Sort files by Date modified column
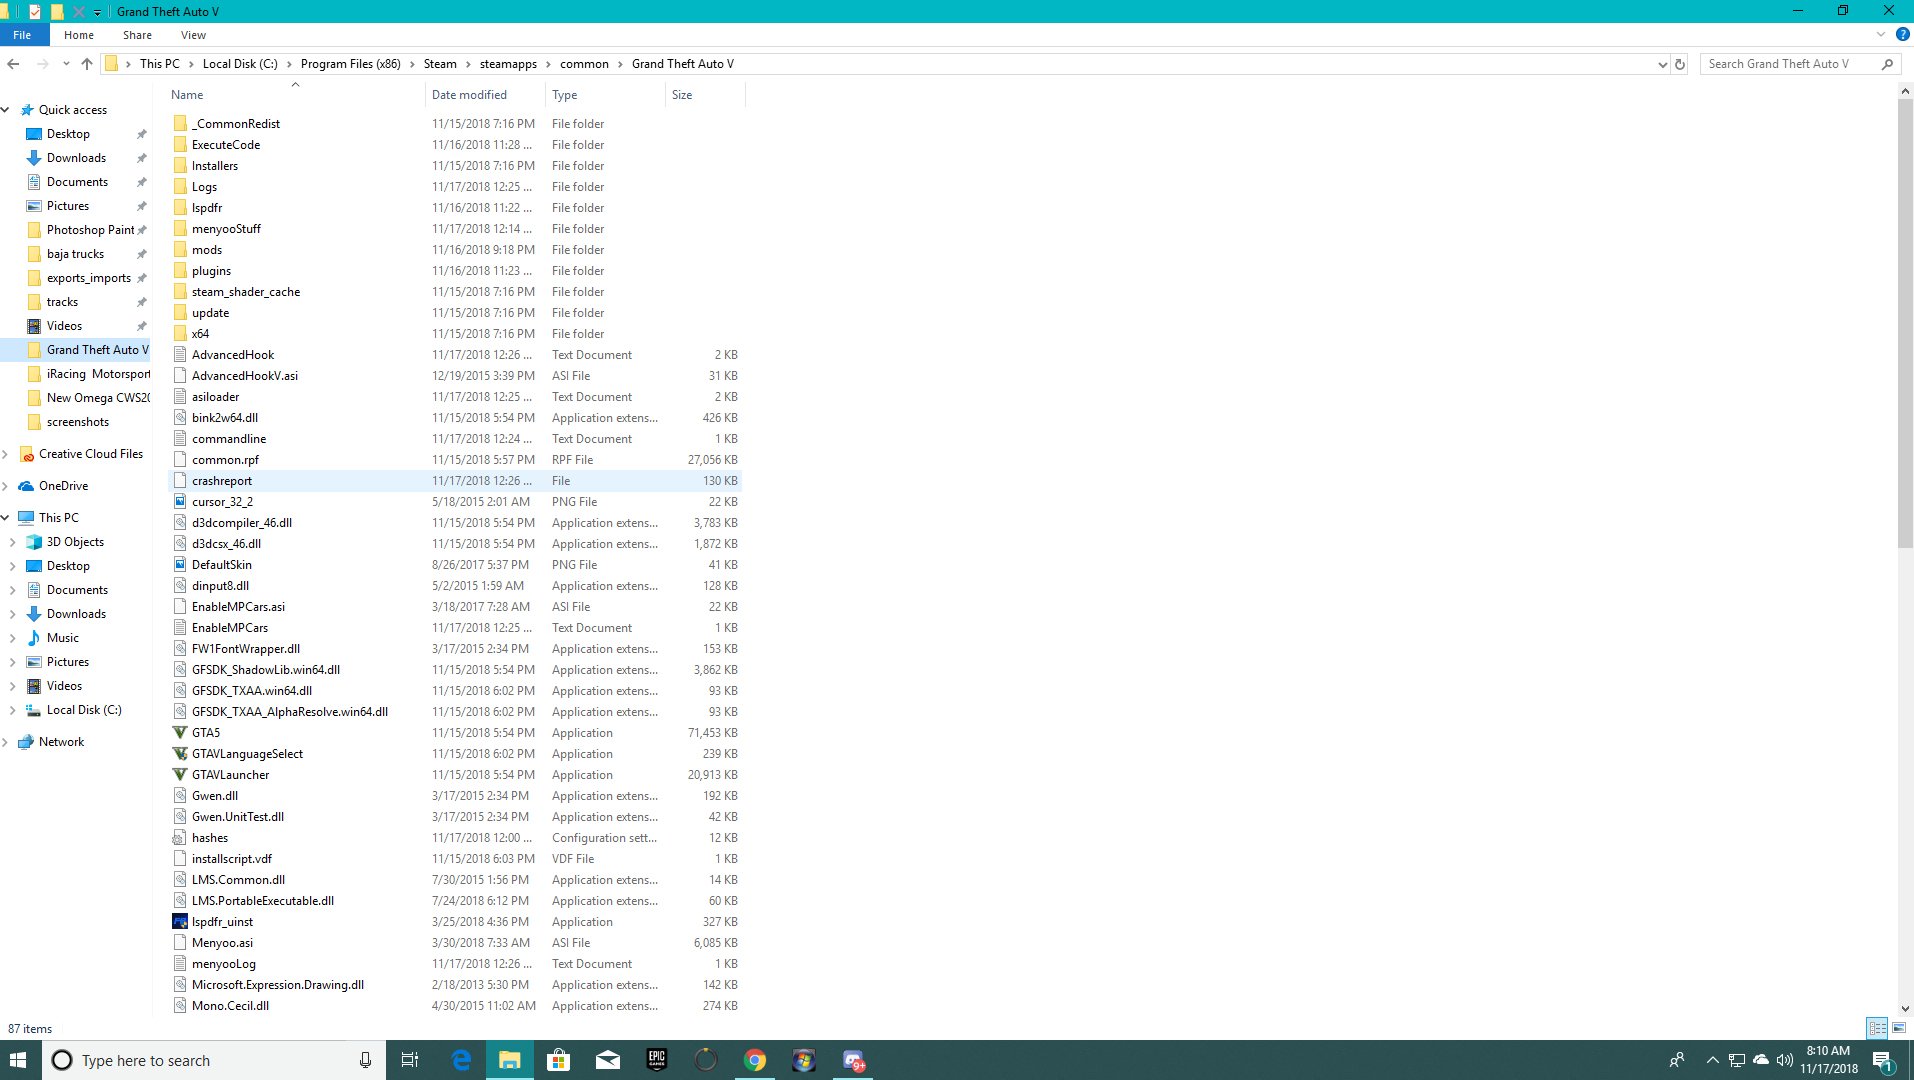Screen dimensions: 1914x1080 click(x=485, y=95)
